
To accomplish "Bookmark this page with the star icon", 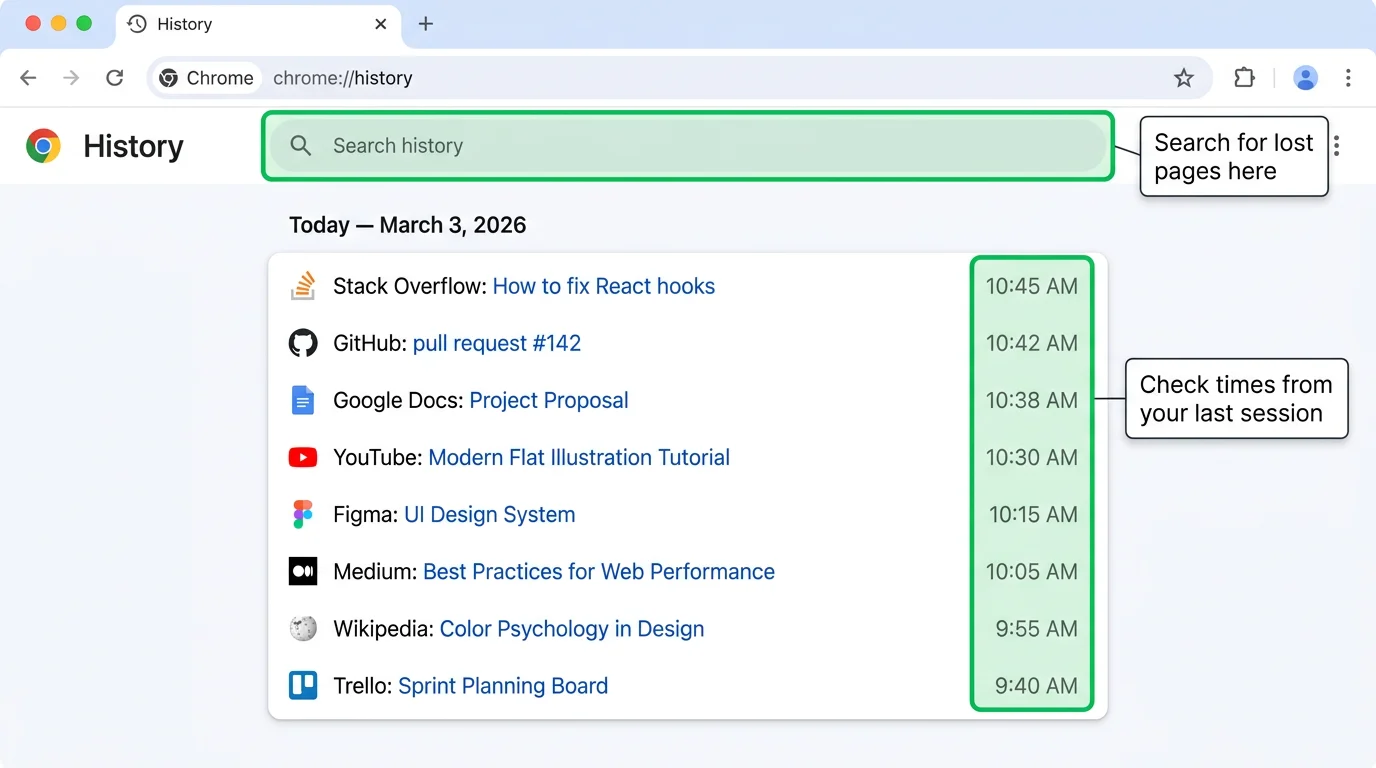I will [1184, 77].
